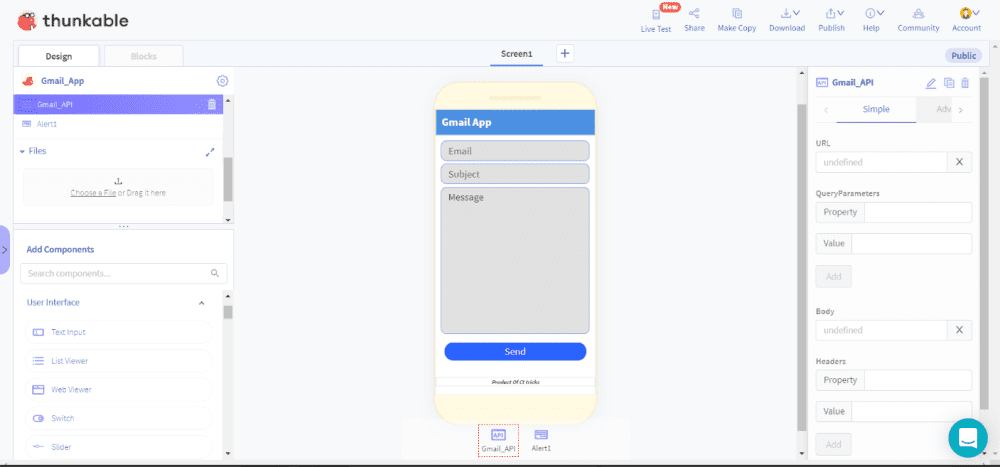Click Headers Value field
Viewport: 1000px width, 467px height.
click(x=911, y=411)
